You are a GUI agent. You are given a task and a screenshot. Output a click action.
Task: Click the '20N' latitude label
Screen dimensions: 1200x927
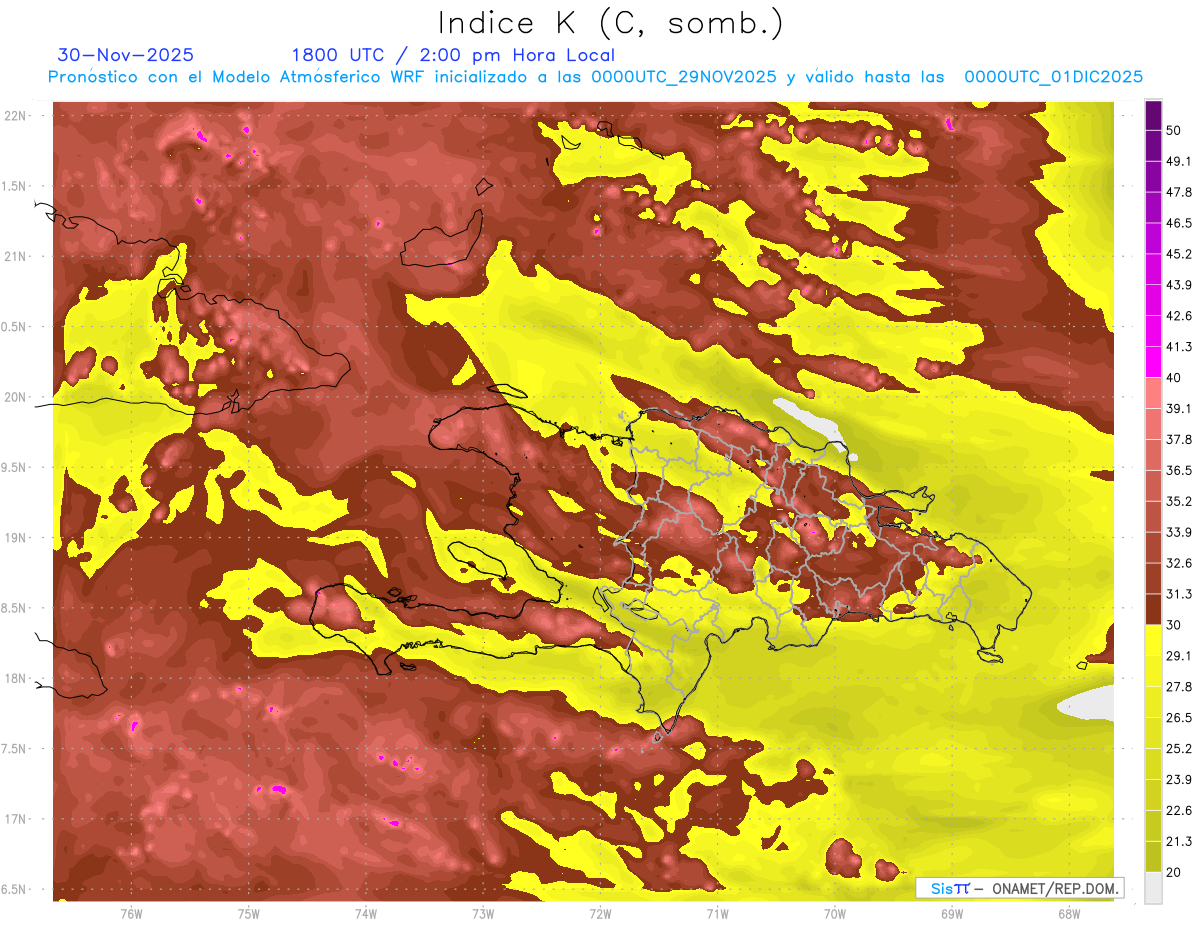(15, 397)
